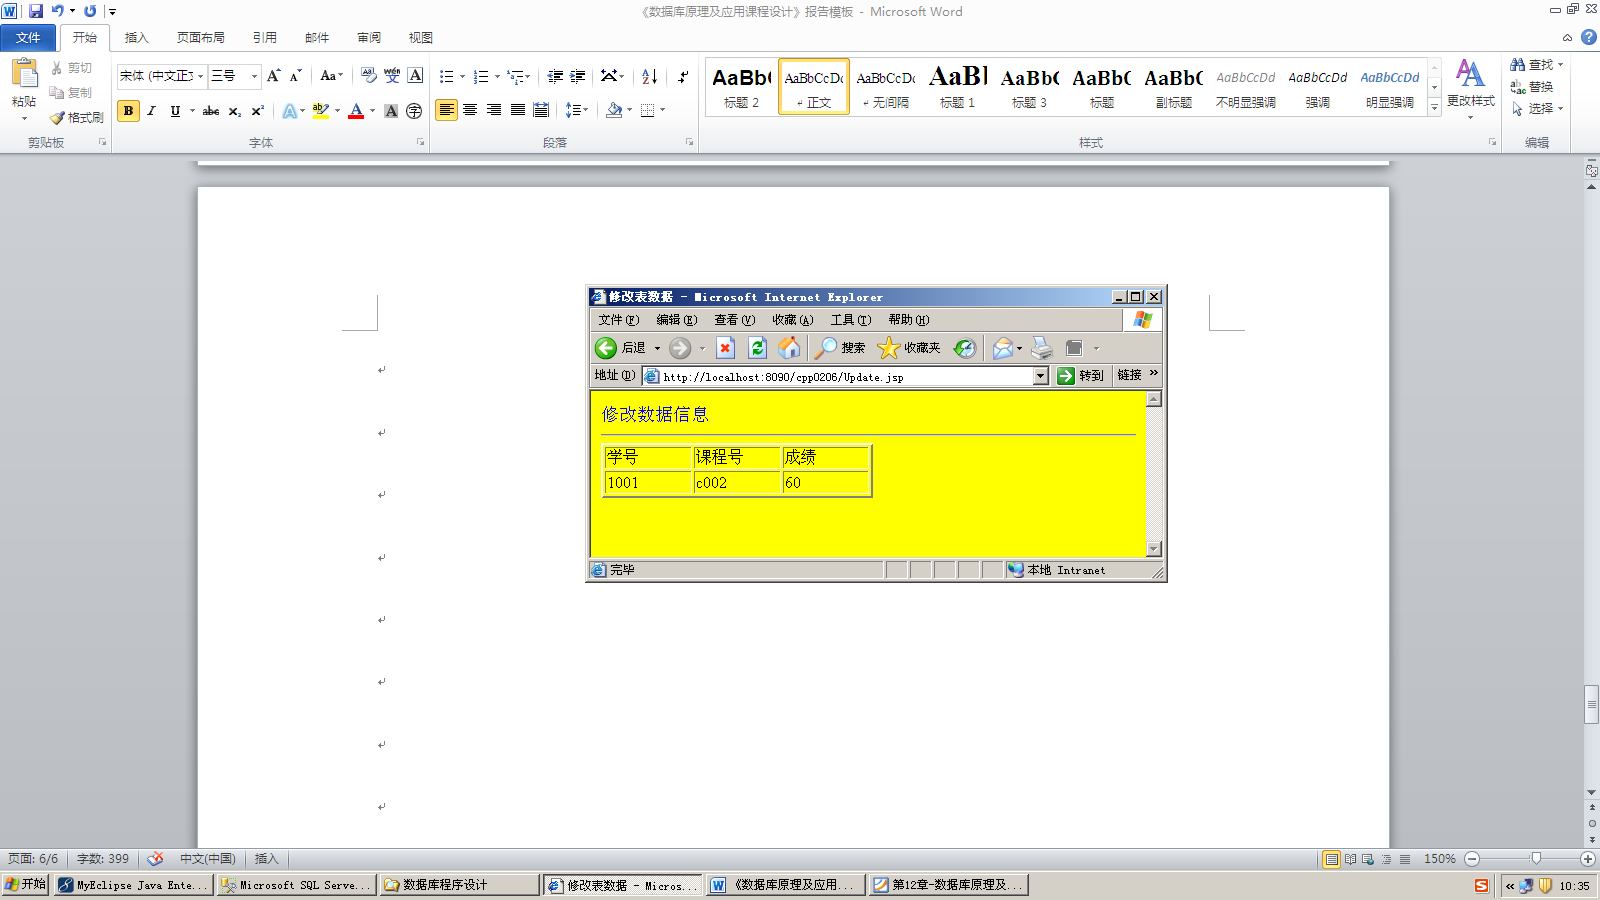Switch to Full Screen Reading view

click(x=1350, y=859)
